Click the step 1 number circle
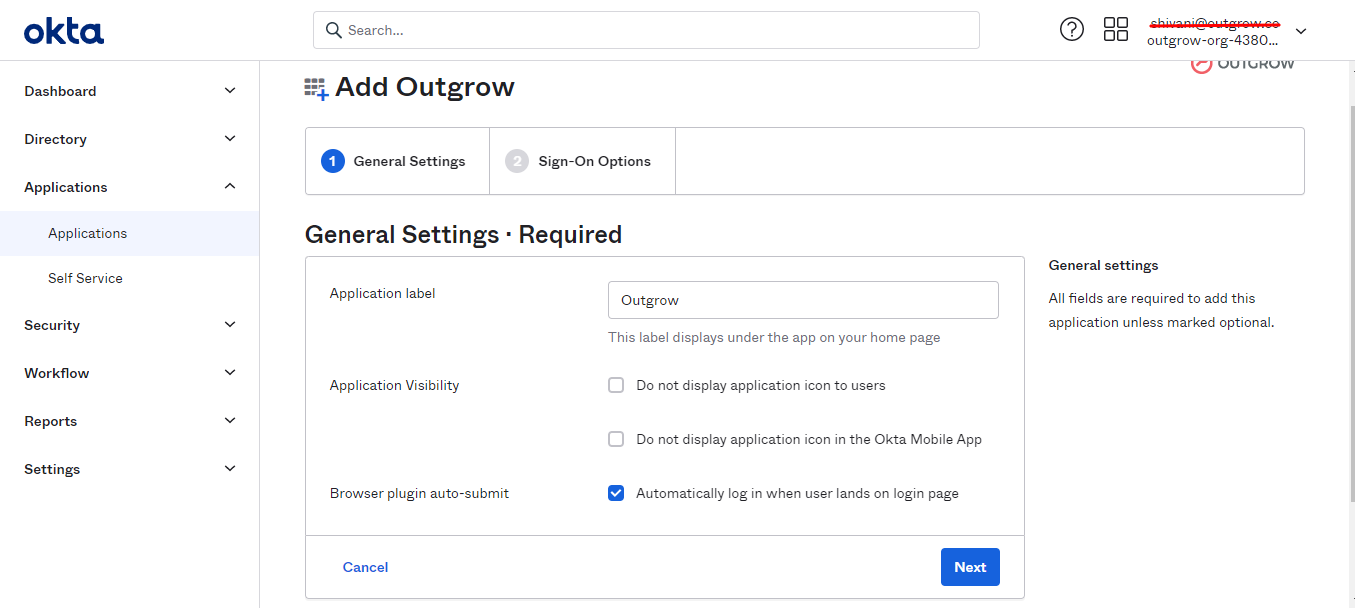1355x608 pixels. pos(333,161)
